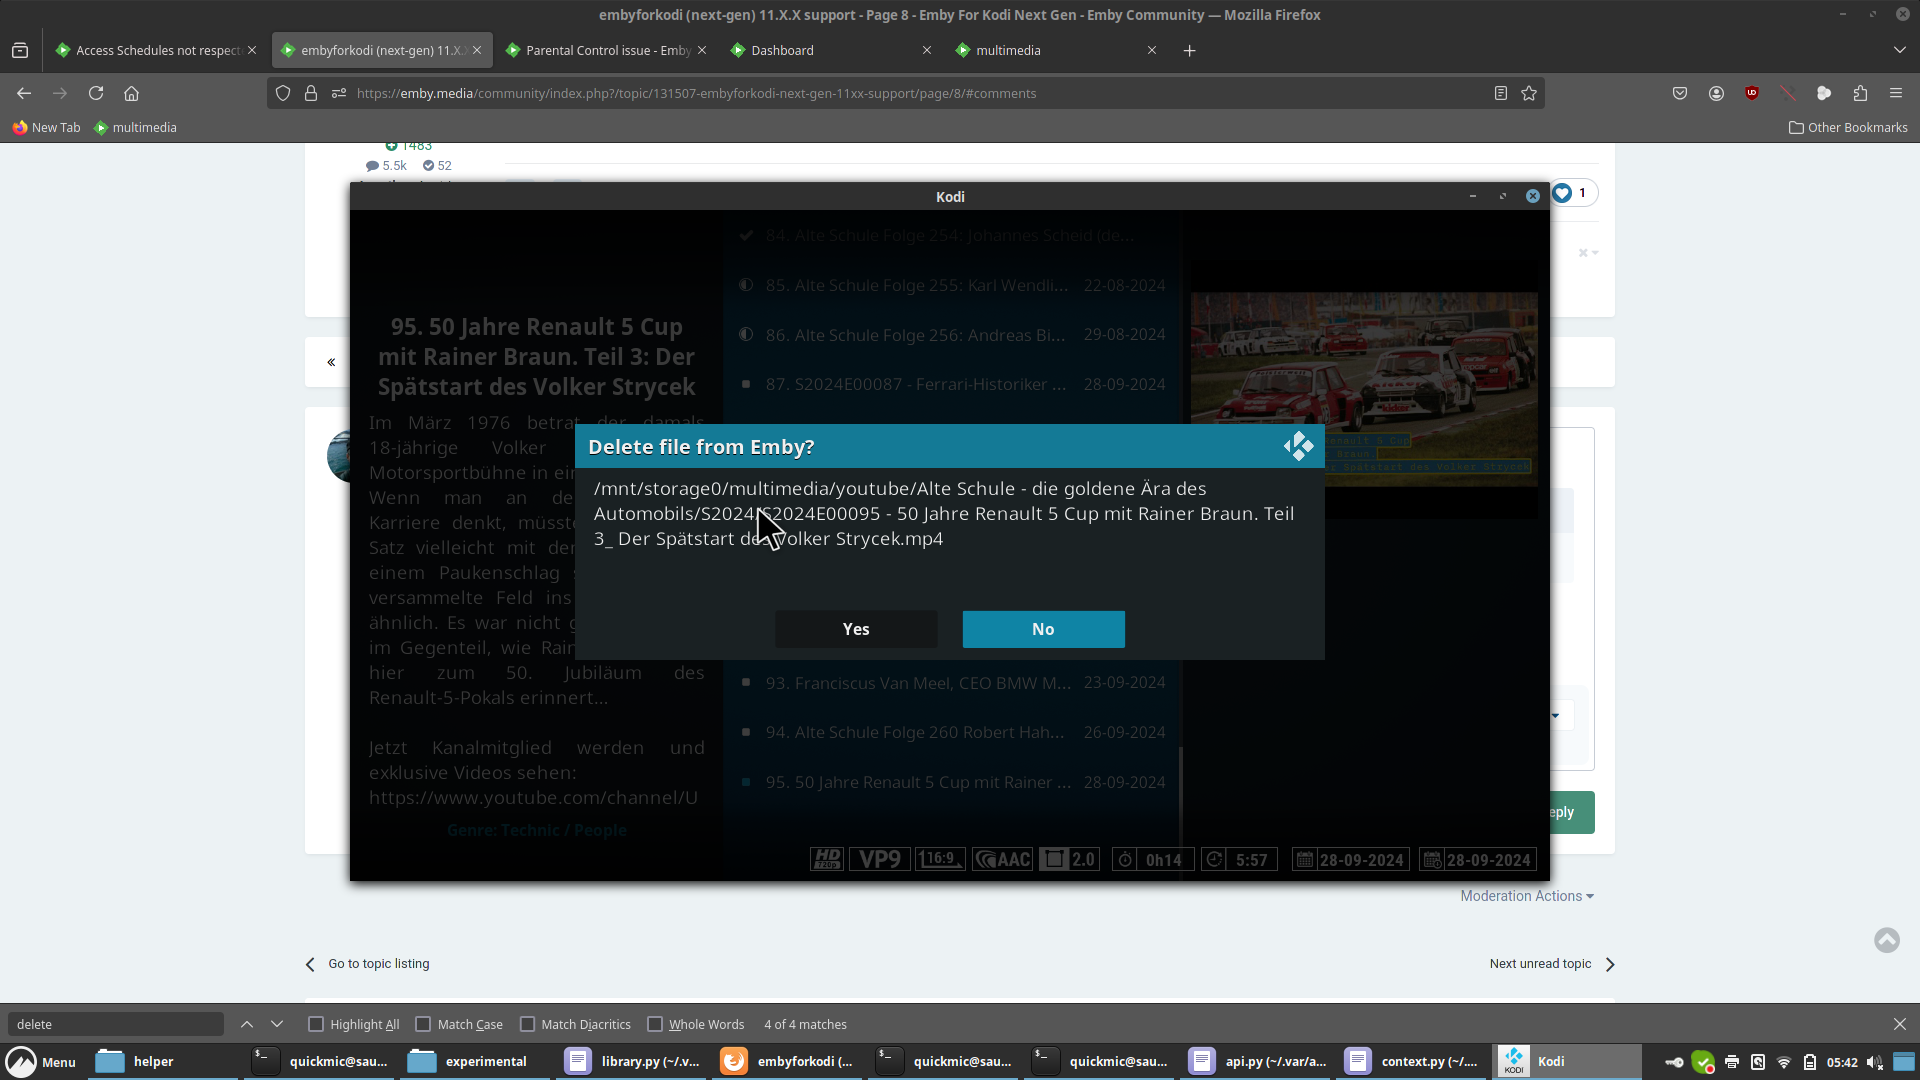Enable the Match Case checkbox
This screenshot has height=1080, width=1920.
(x=423, y=1024)
